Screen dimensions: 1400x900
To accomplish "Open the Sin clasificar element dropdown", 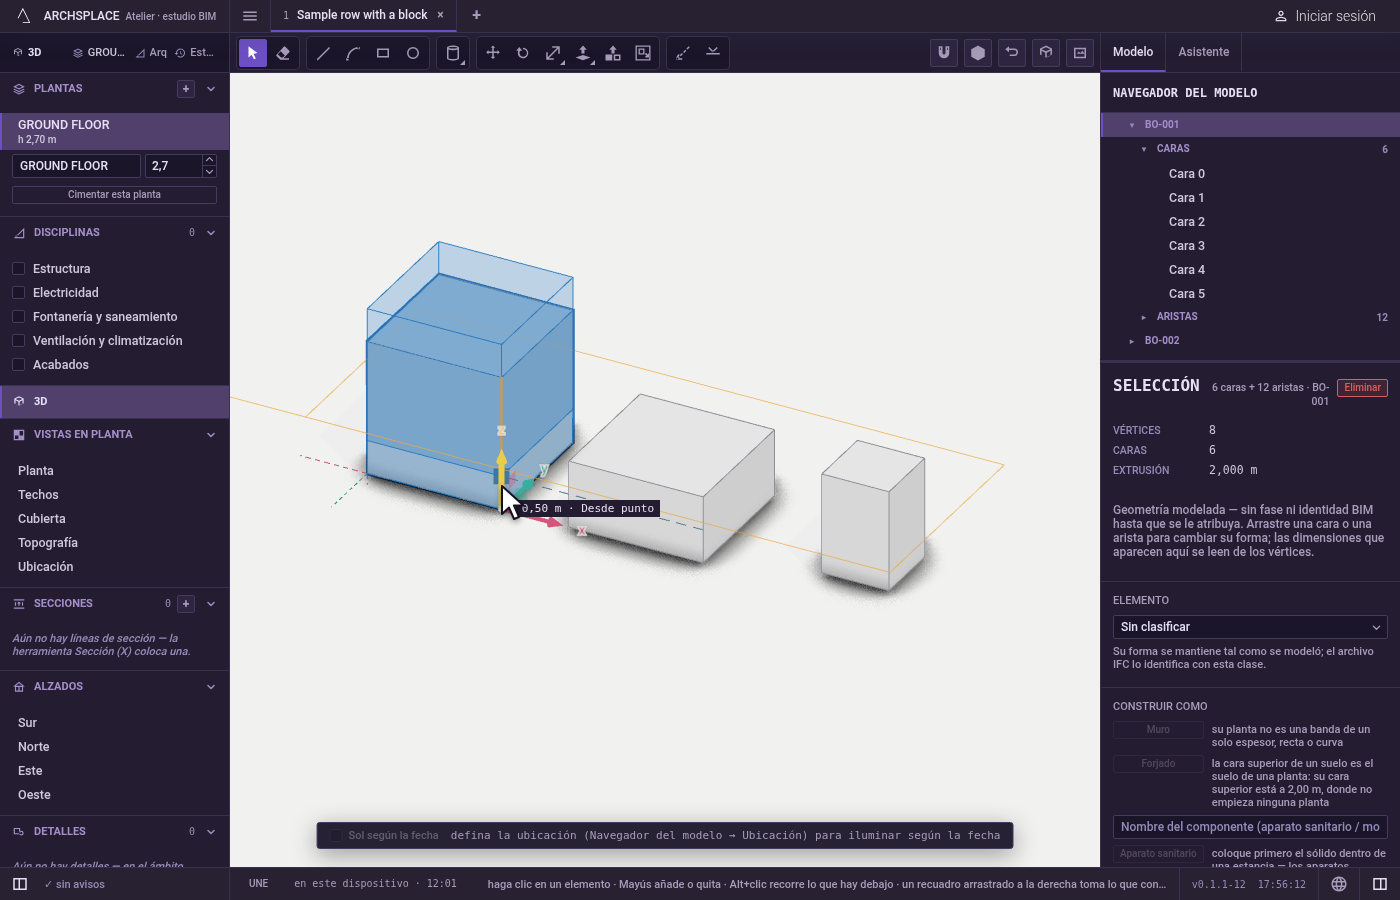I will coord(1250,627).
